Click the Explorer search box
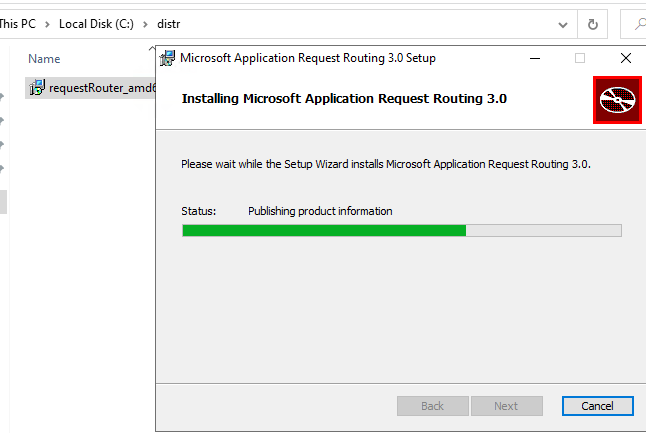This screenshot has height=433, width=646. tap(633, 24)
